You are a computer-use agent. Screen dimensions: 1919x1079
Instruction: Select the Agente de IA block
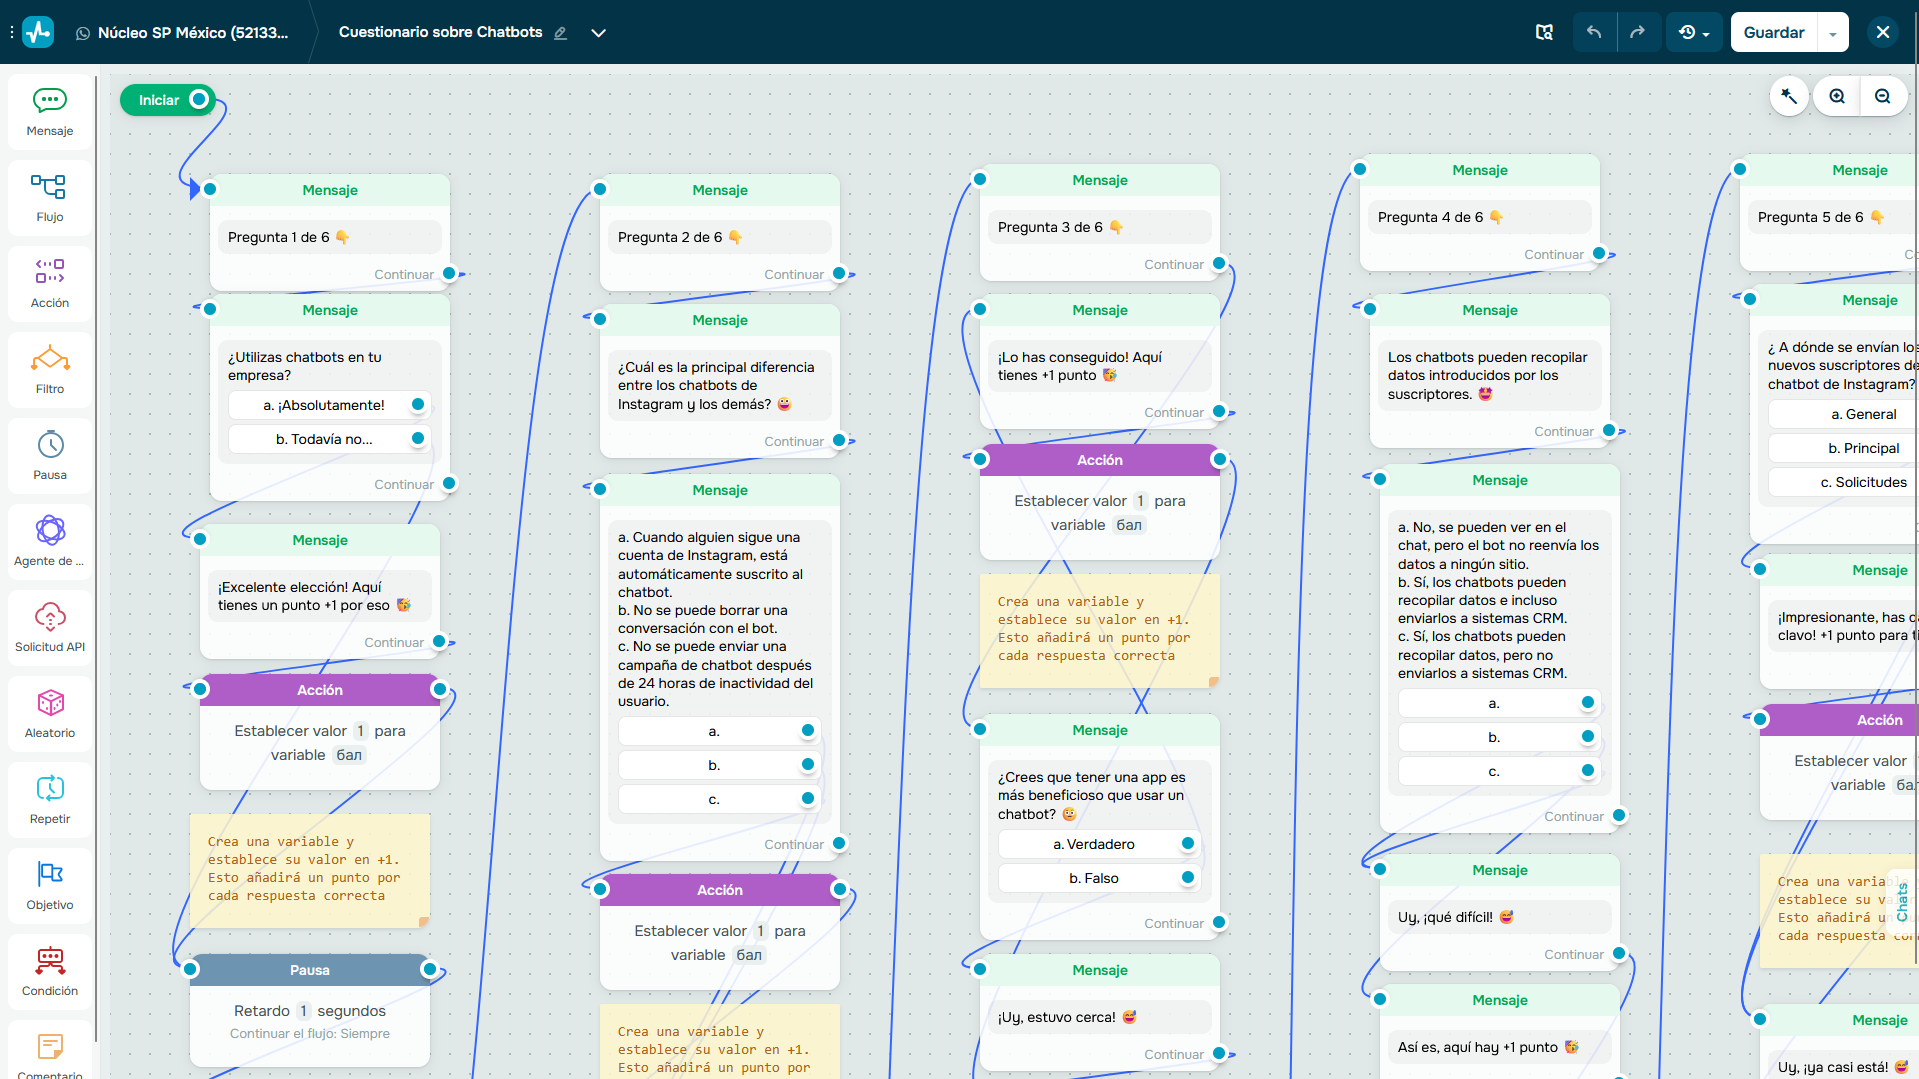[x=50, y=541]
